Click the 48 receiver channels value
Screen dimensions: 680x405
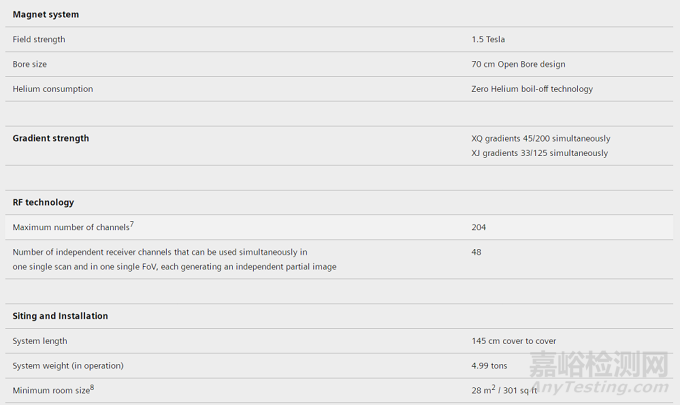click(x=476, y=252)
